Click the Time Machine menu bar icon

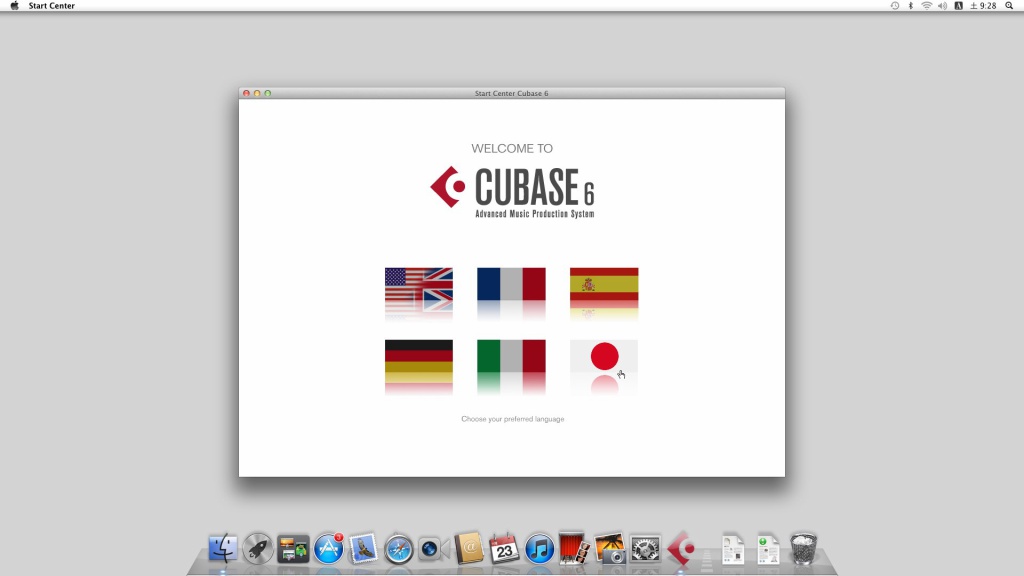(895, 6)
